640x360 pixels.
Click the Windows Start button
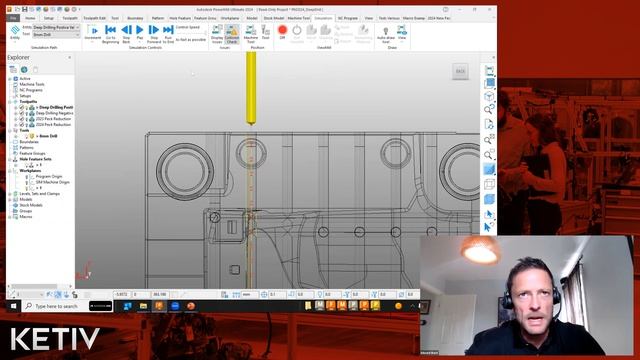coord(13,306)
